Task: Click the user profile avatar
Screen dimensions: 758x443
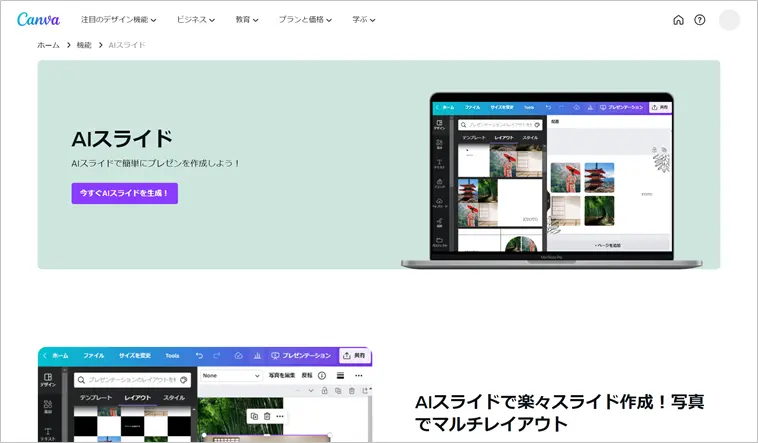Action: coord(730,20)
